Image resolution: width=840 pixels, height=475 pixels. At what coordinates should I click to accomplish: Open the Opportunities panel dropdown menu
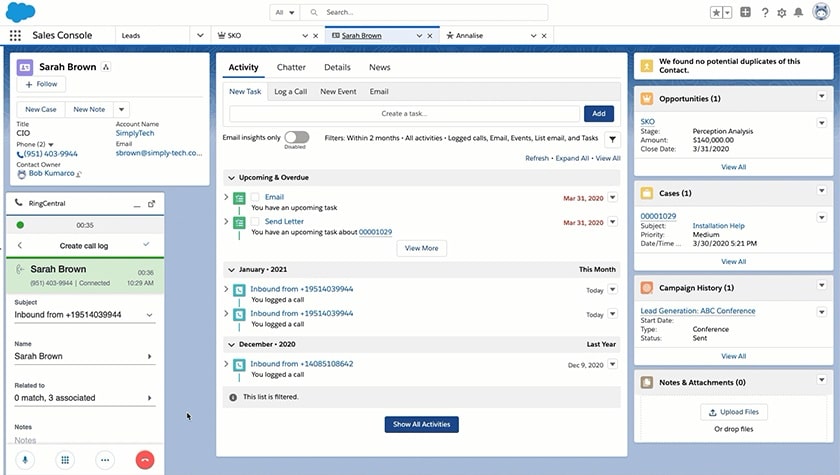coord(821,96)
